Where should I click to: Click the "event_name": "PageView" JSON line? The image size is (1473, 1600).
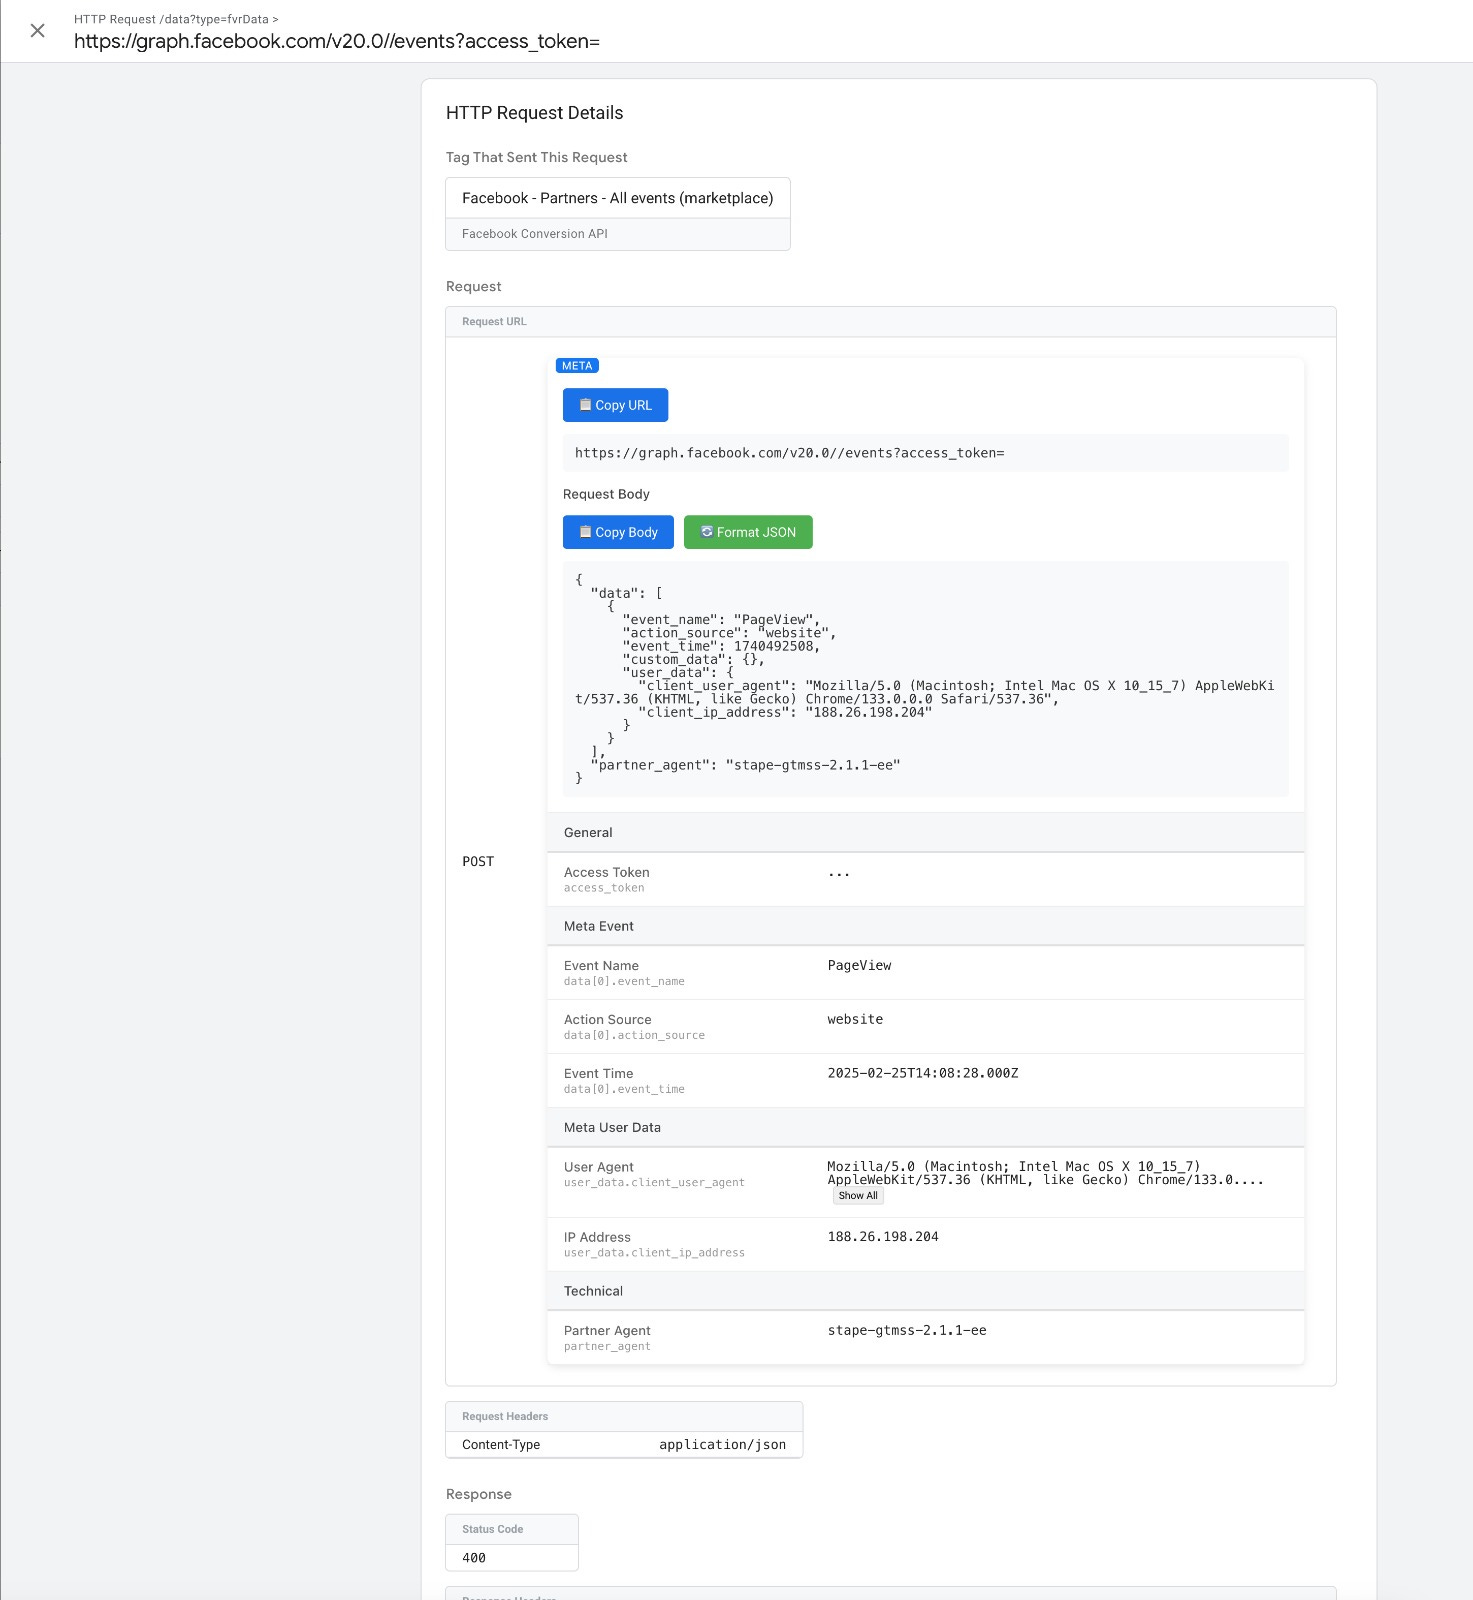(721, 620)
